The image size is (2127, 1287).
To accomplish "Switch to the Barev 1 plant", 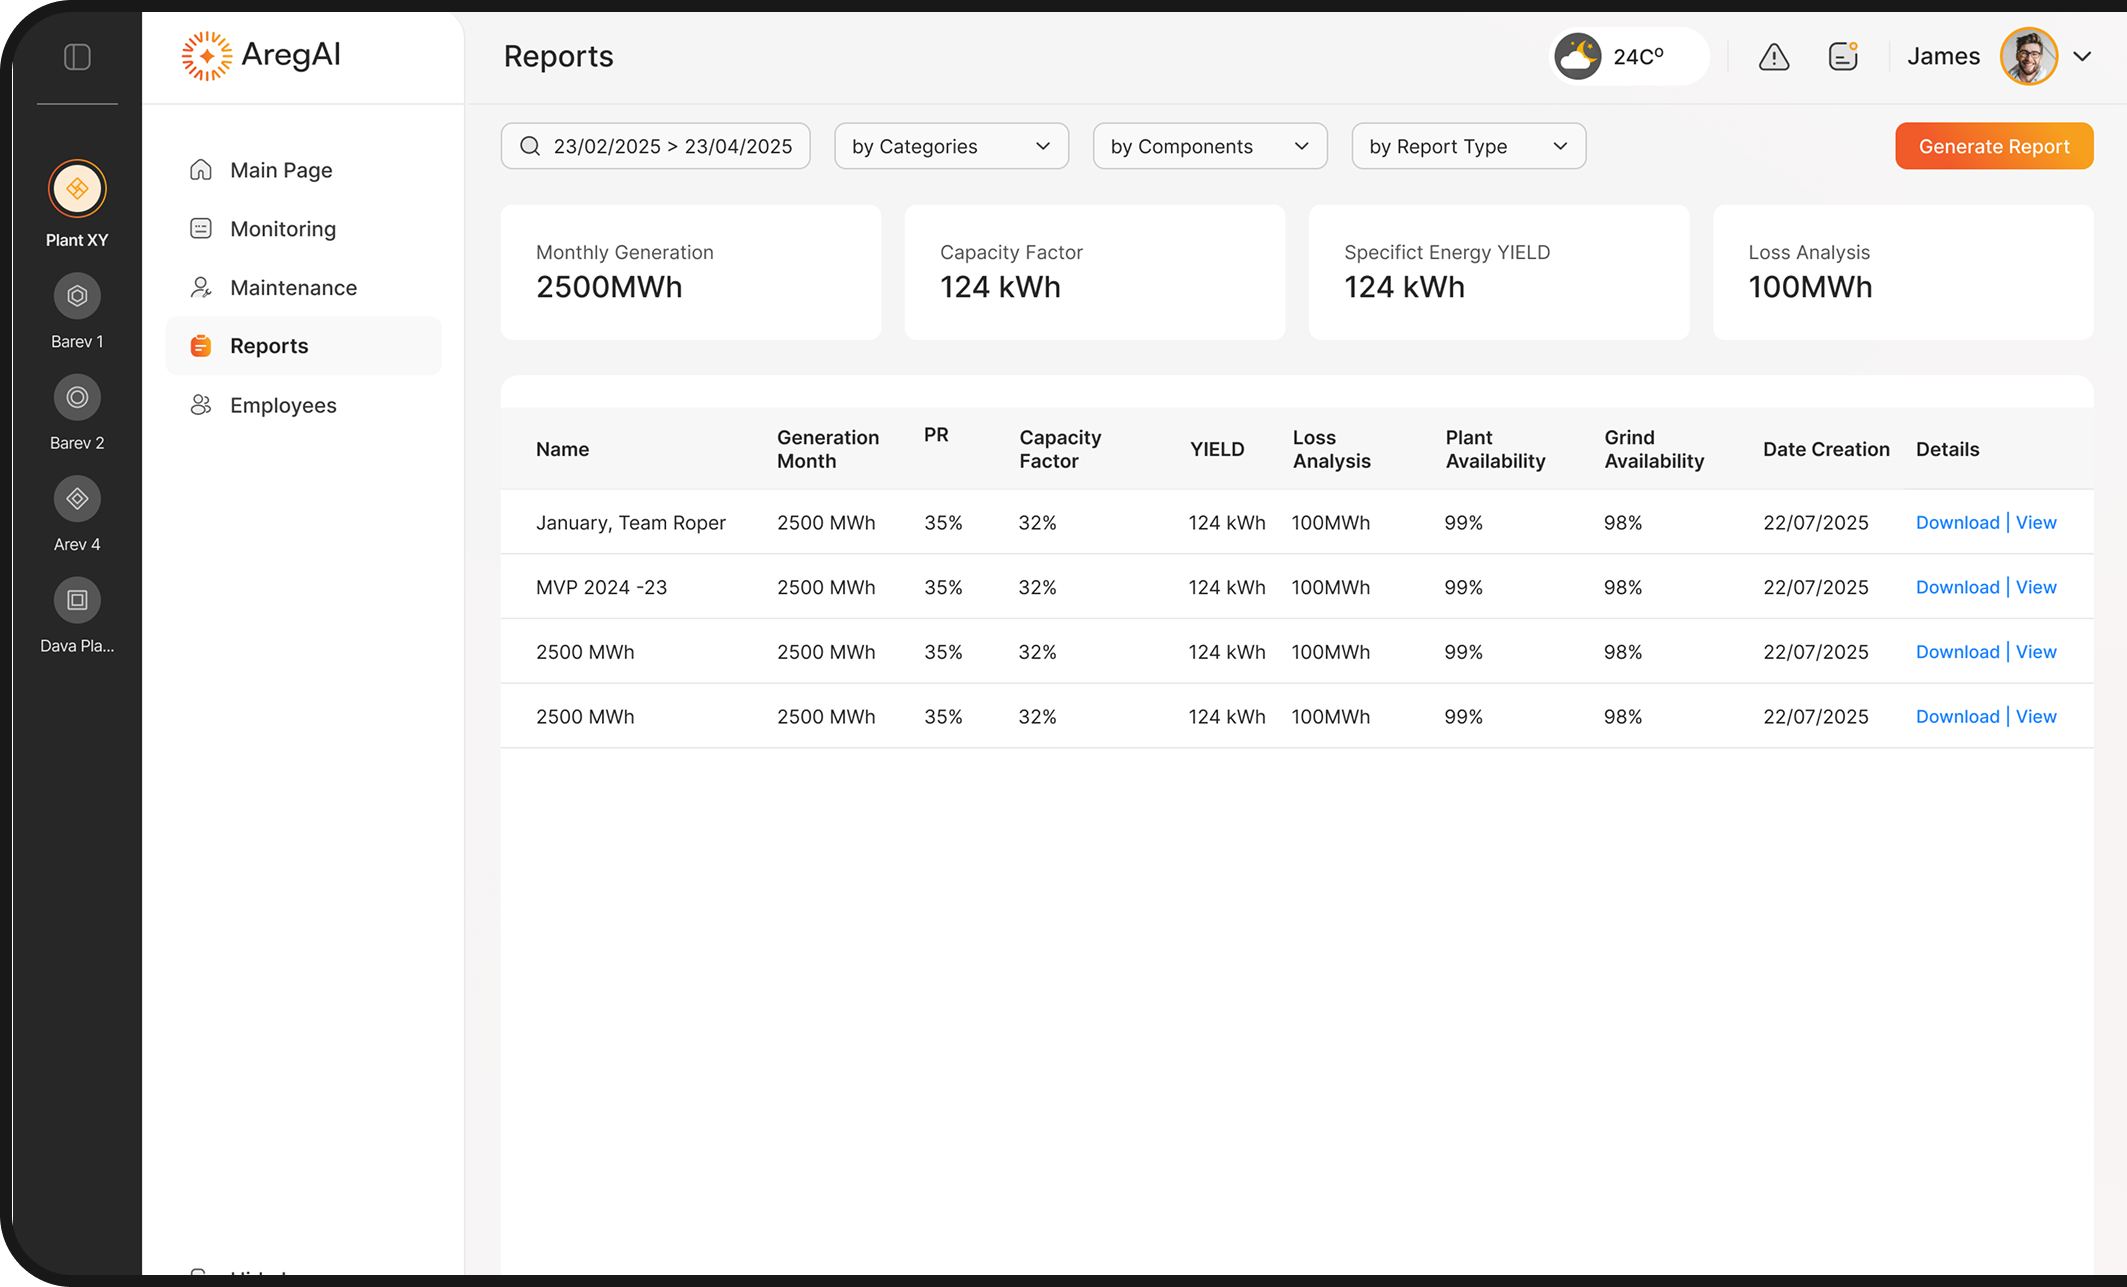I will (77, 296).
